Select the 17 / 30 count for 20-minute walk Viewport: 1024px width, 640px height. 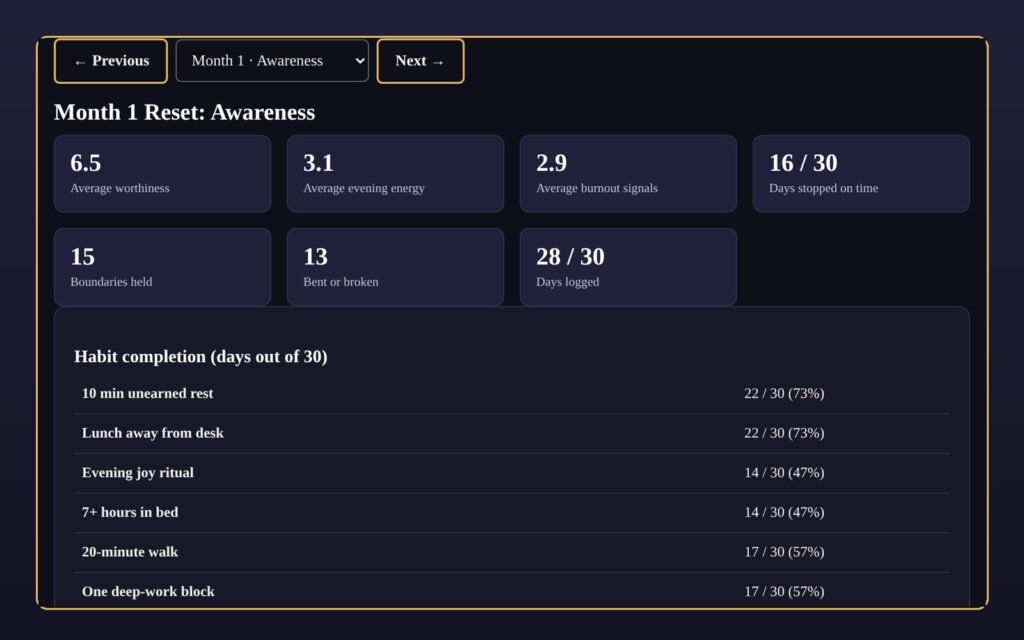(784, 552)
